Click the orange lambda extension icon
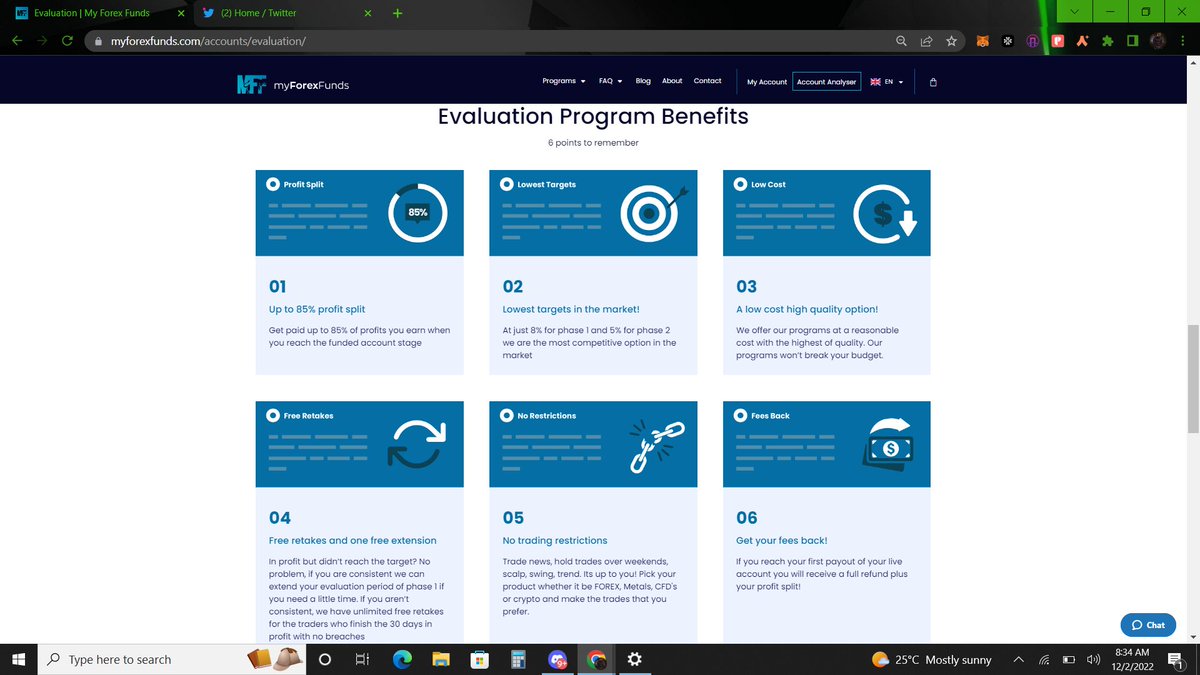The image size is (1200, 675). click(1082, 41)
